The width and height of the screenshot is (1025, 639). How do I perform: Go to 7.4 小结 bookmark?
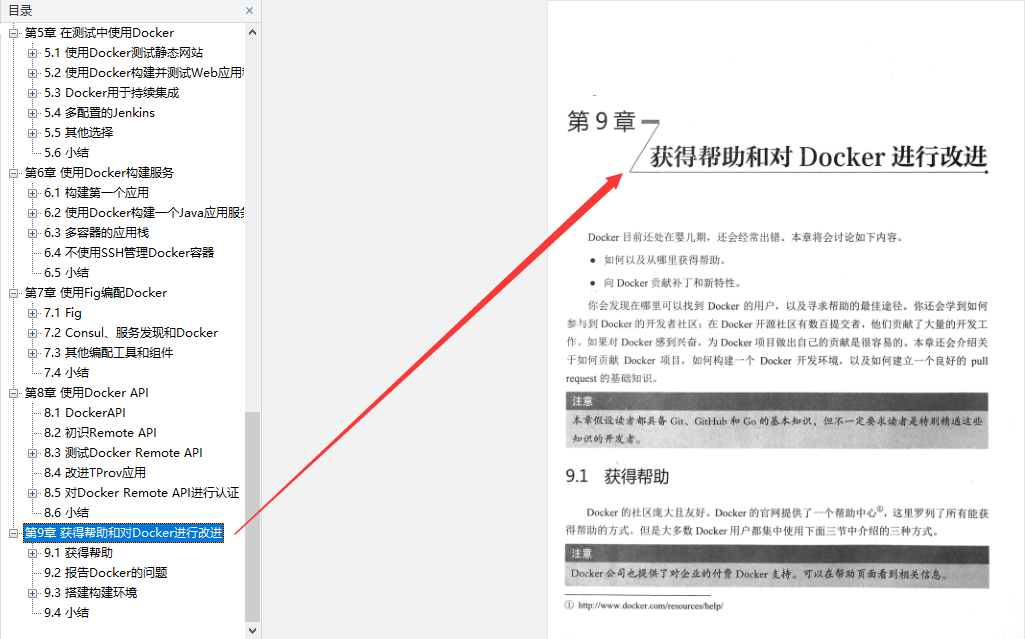point(67,373)
